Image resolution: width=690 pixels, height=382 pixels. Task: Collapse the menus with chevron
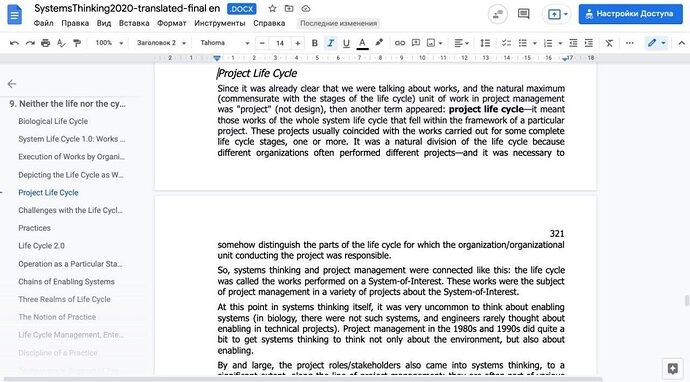click(x=682, y=43)
